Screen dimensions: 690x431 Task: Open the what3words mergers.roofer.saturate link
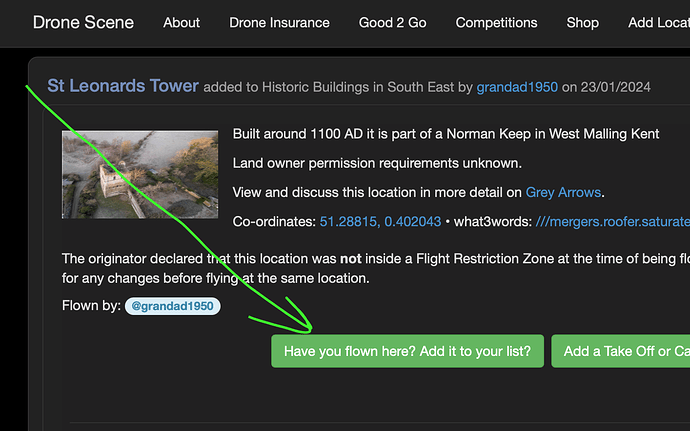(x=612, y=221)
